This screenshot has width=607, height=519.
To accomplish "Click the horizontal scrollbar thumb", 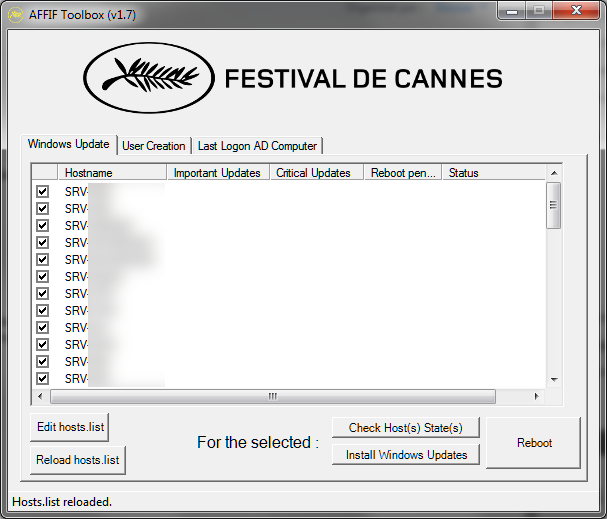I will click(273, 396).
